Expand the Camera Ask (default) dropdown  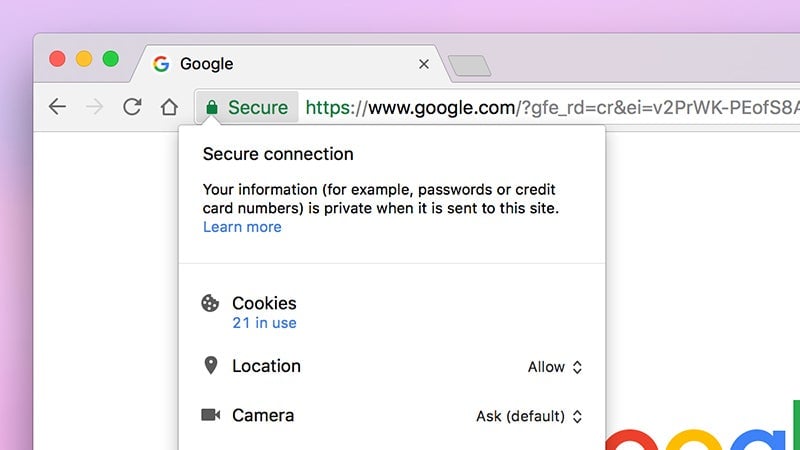tap(528, 416)
